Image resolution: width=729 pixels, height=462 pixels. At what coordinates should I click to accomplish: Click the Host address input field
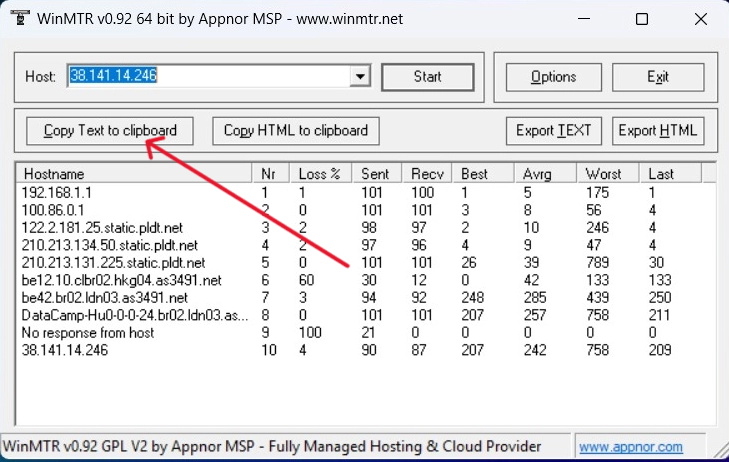click(208, 76)
